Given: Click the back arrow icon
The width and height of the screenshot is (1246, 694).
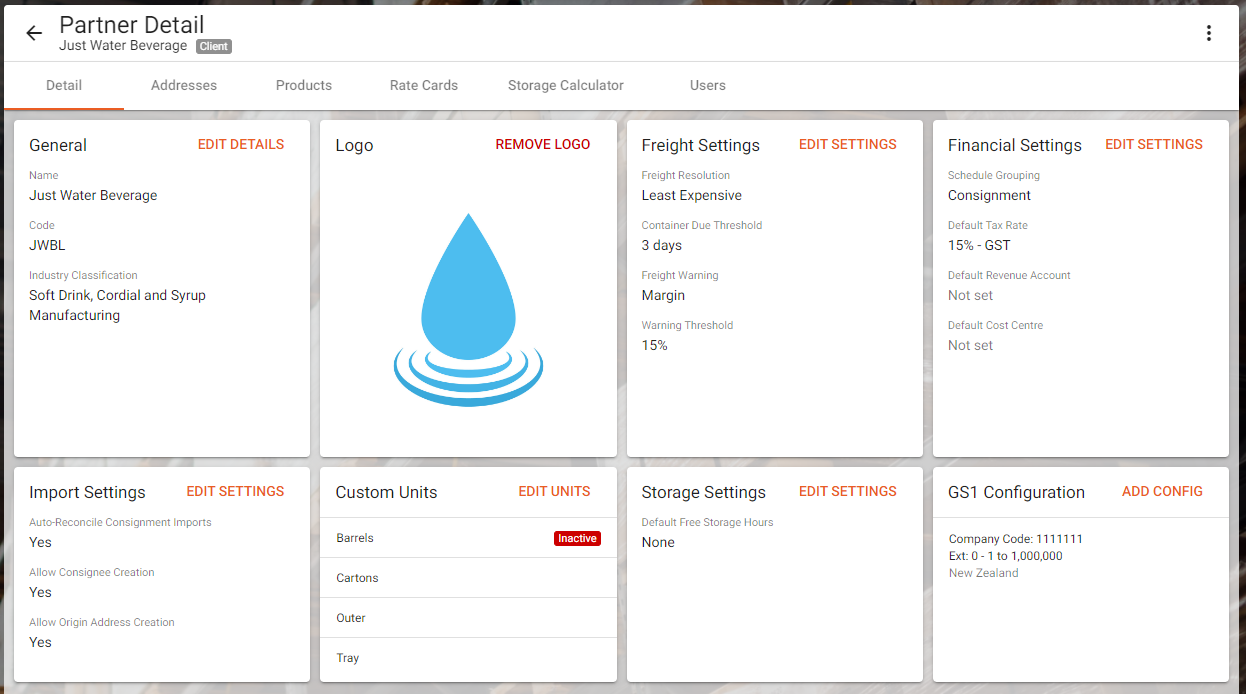Looking at the screenshot, I should click(x=34, y=33).
